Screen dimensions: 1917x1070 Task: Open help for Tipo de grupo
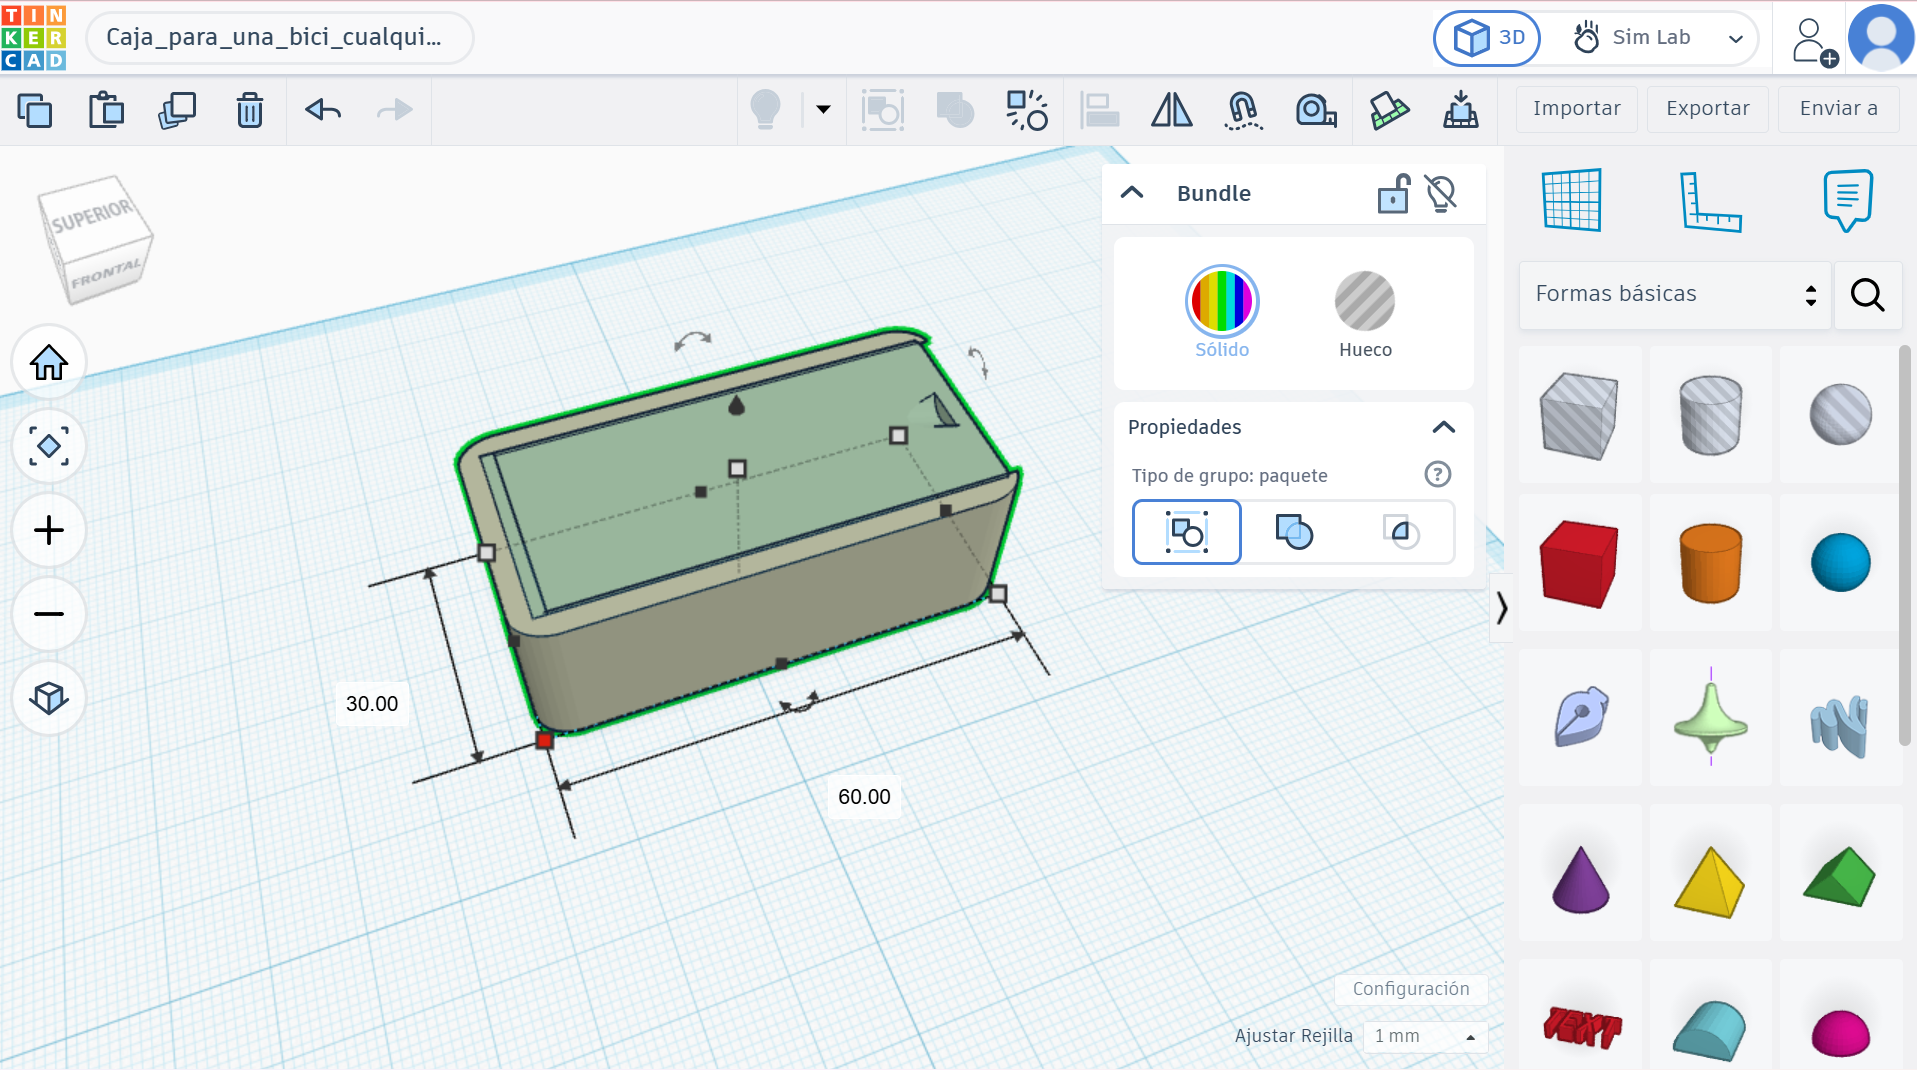(1438, 474)
